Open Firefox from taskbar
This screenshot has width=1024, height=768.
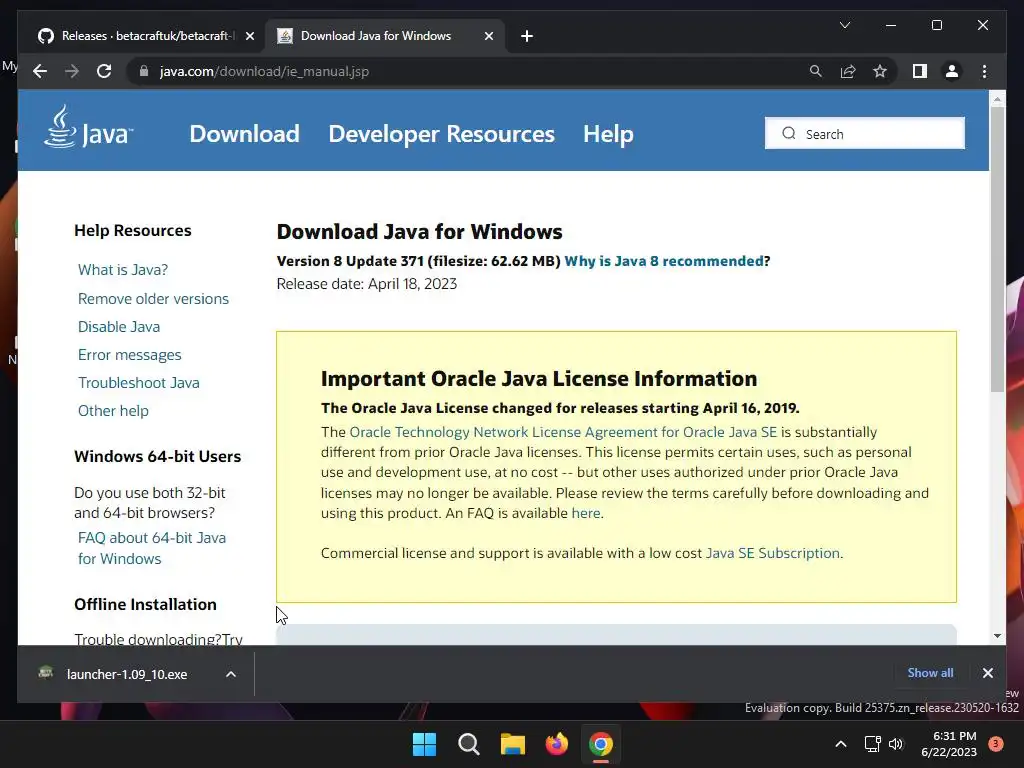[556, 744]
